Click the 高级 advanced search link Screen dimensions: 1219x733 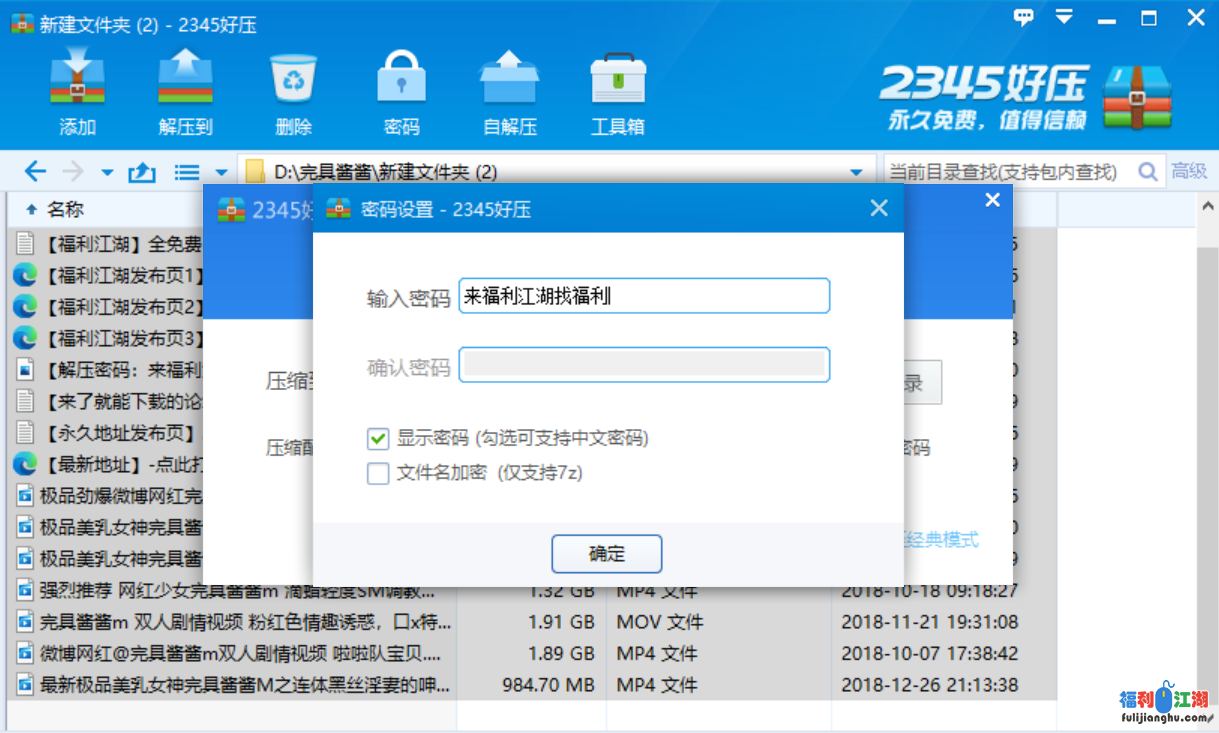[x=1189, y=172]
